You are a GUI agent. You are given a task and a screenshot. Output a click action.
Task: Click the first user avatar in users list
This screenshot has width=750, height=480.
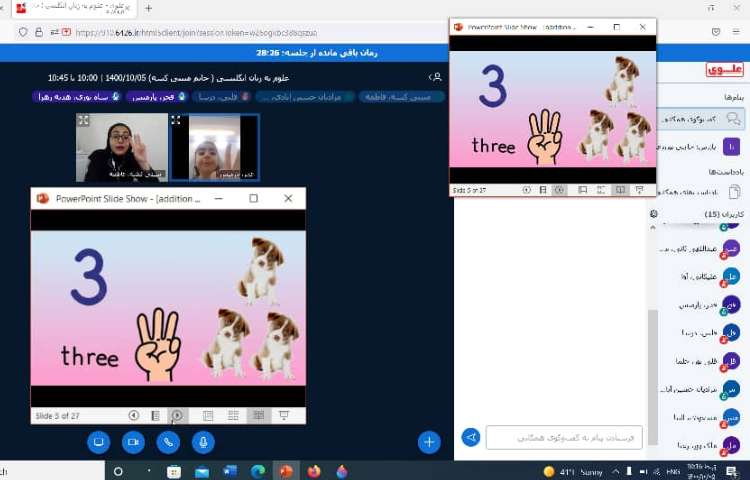[x=731, y=221]
